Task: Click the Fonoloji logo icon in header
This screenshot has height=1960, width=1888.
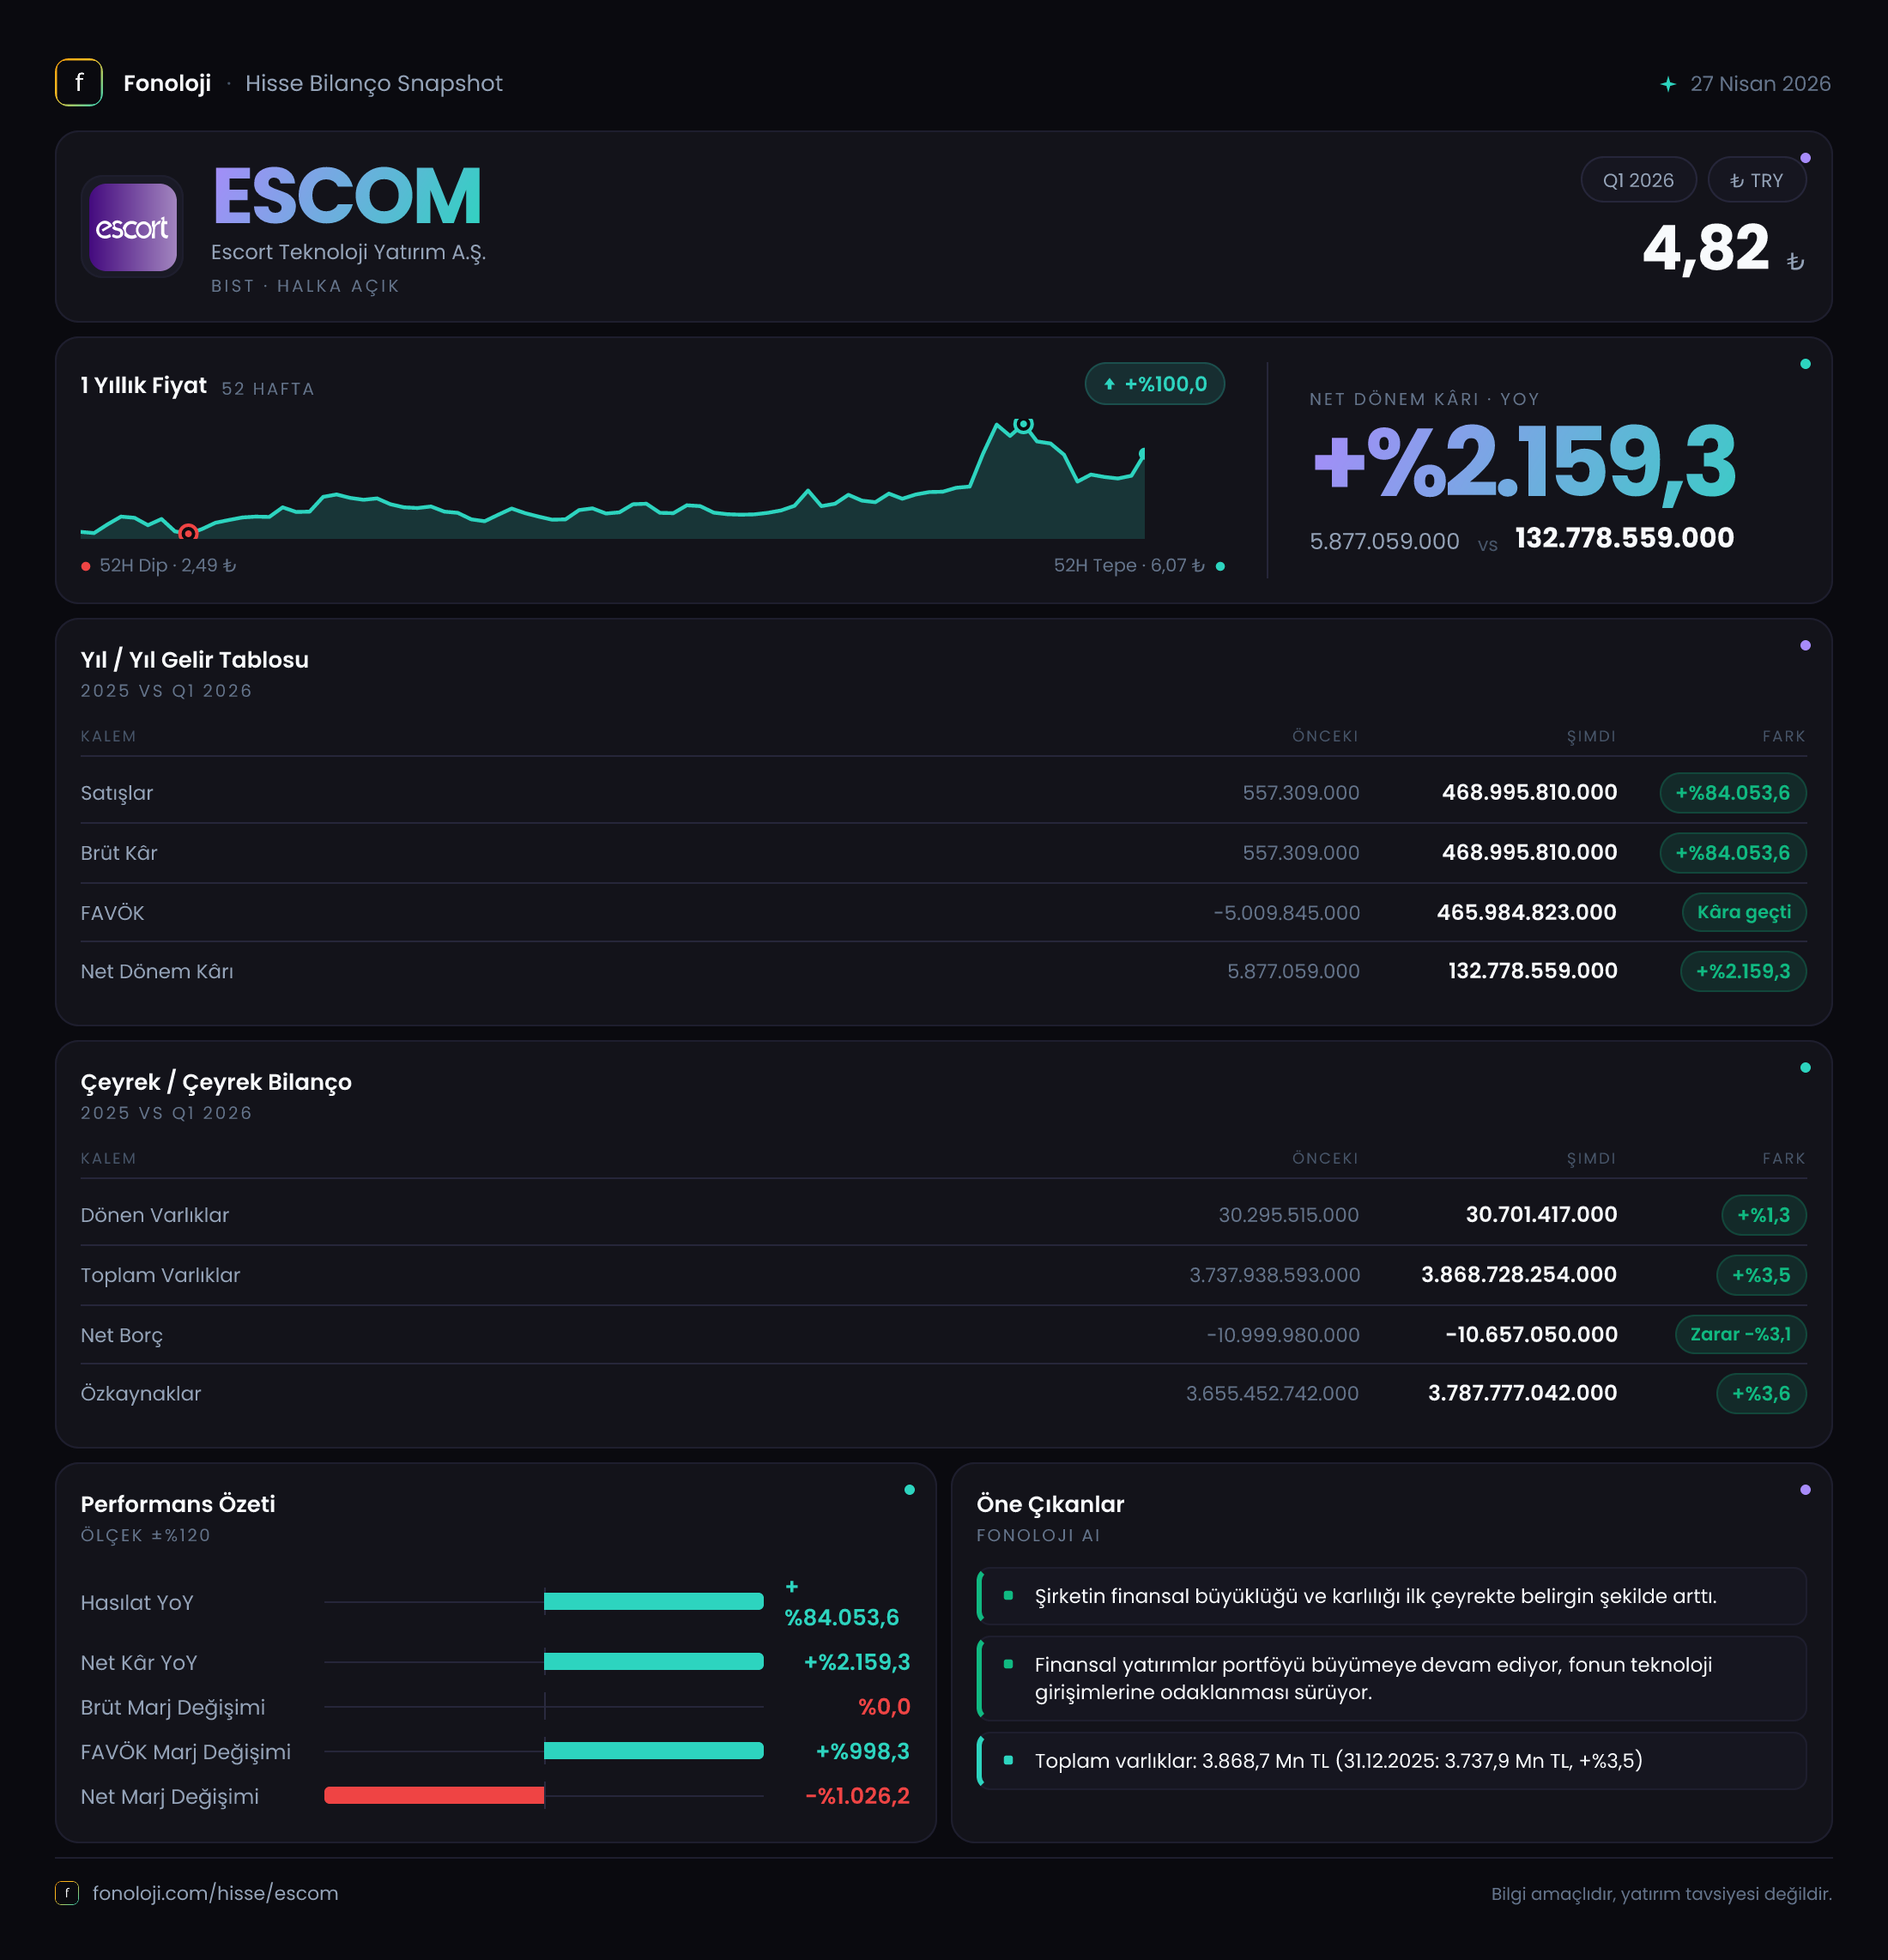Action: tap(79, 83)
